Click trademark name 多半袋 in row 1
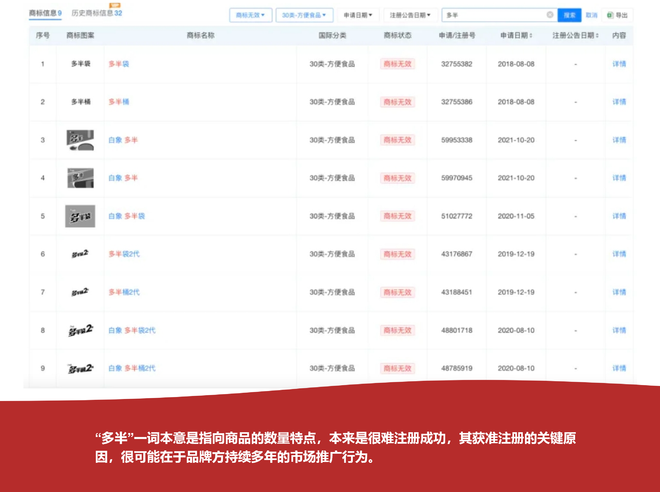The image size is (660, 492). click(119, 64)
